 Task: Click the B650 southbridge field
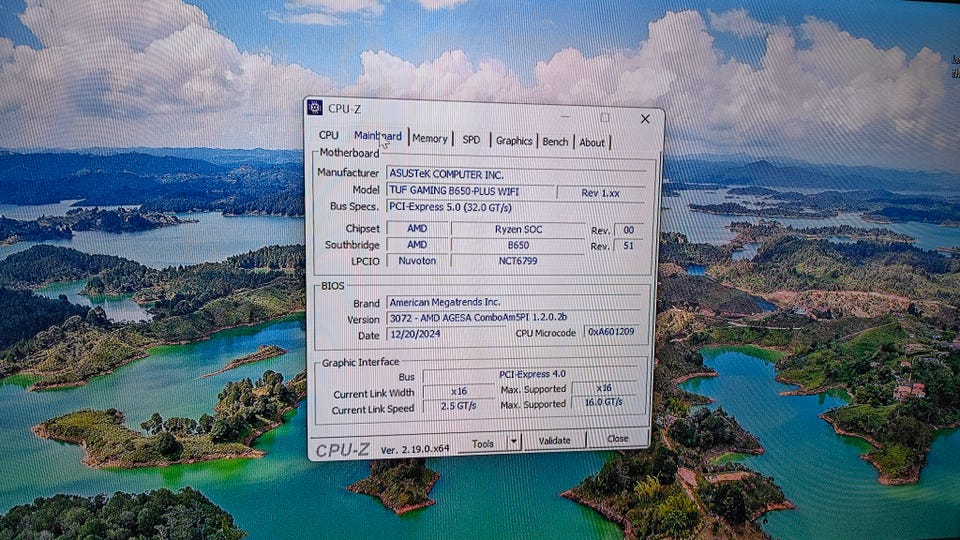tap(518, 245)
